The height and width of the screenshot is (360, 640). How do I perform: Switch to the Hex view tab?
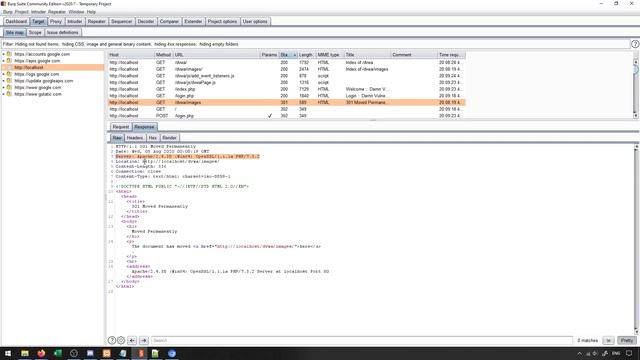pos(153,138)
